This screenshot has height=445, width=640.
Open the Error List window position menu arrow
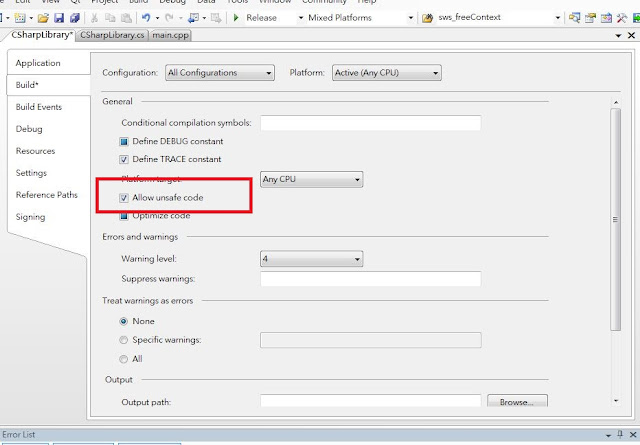point(608,435)
